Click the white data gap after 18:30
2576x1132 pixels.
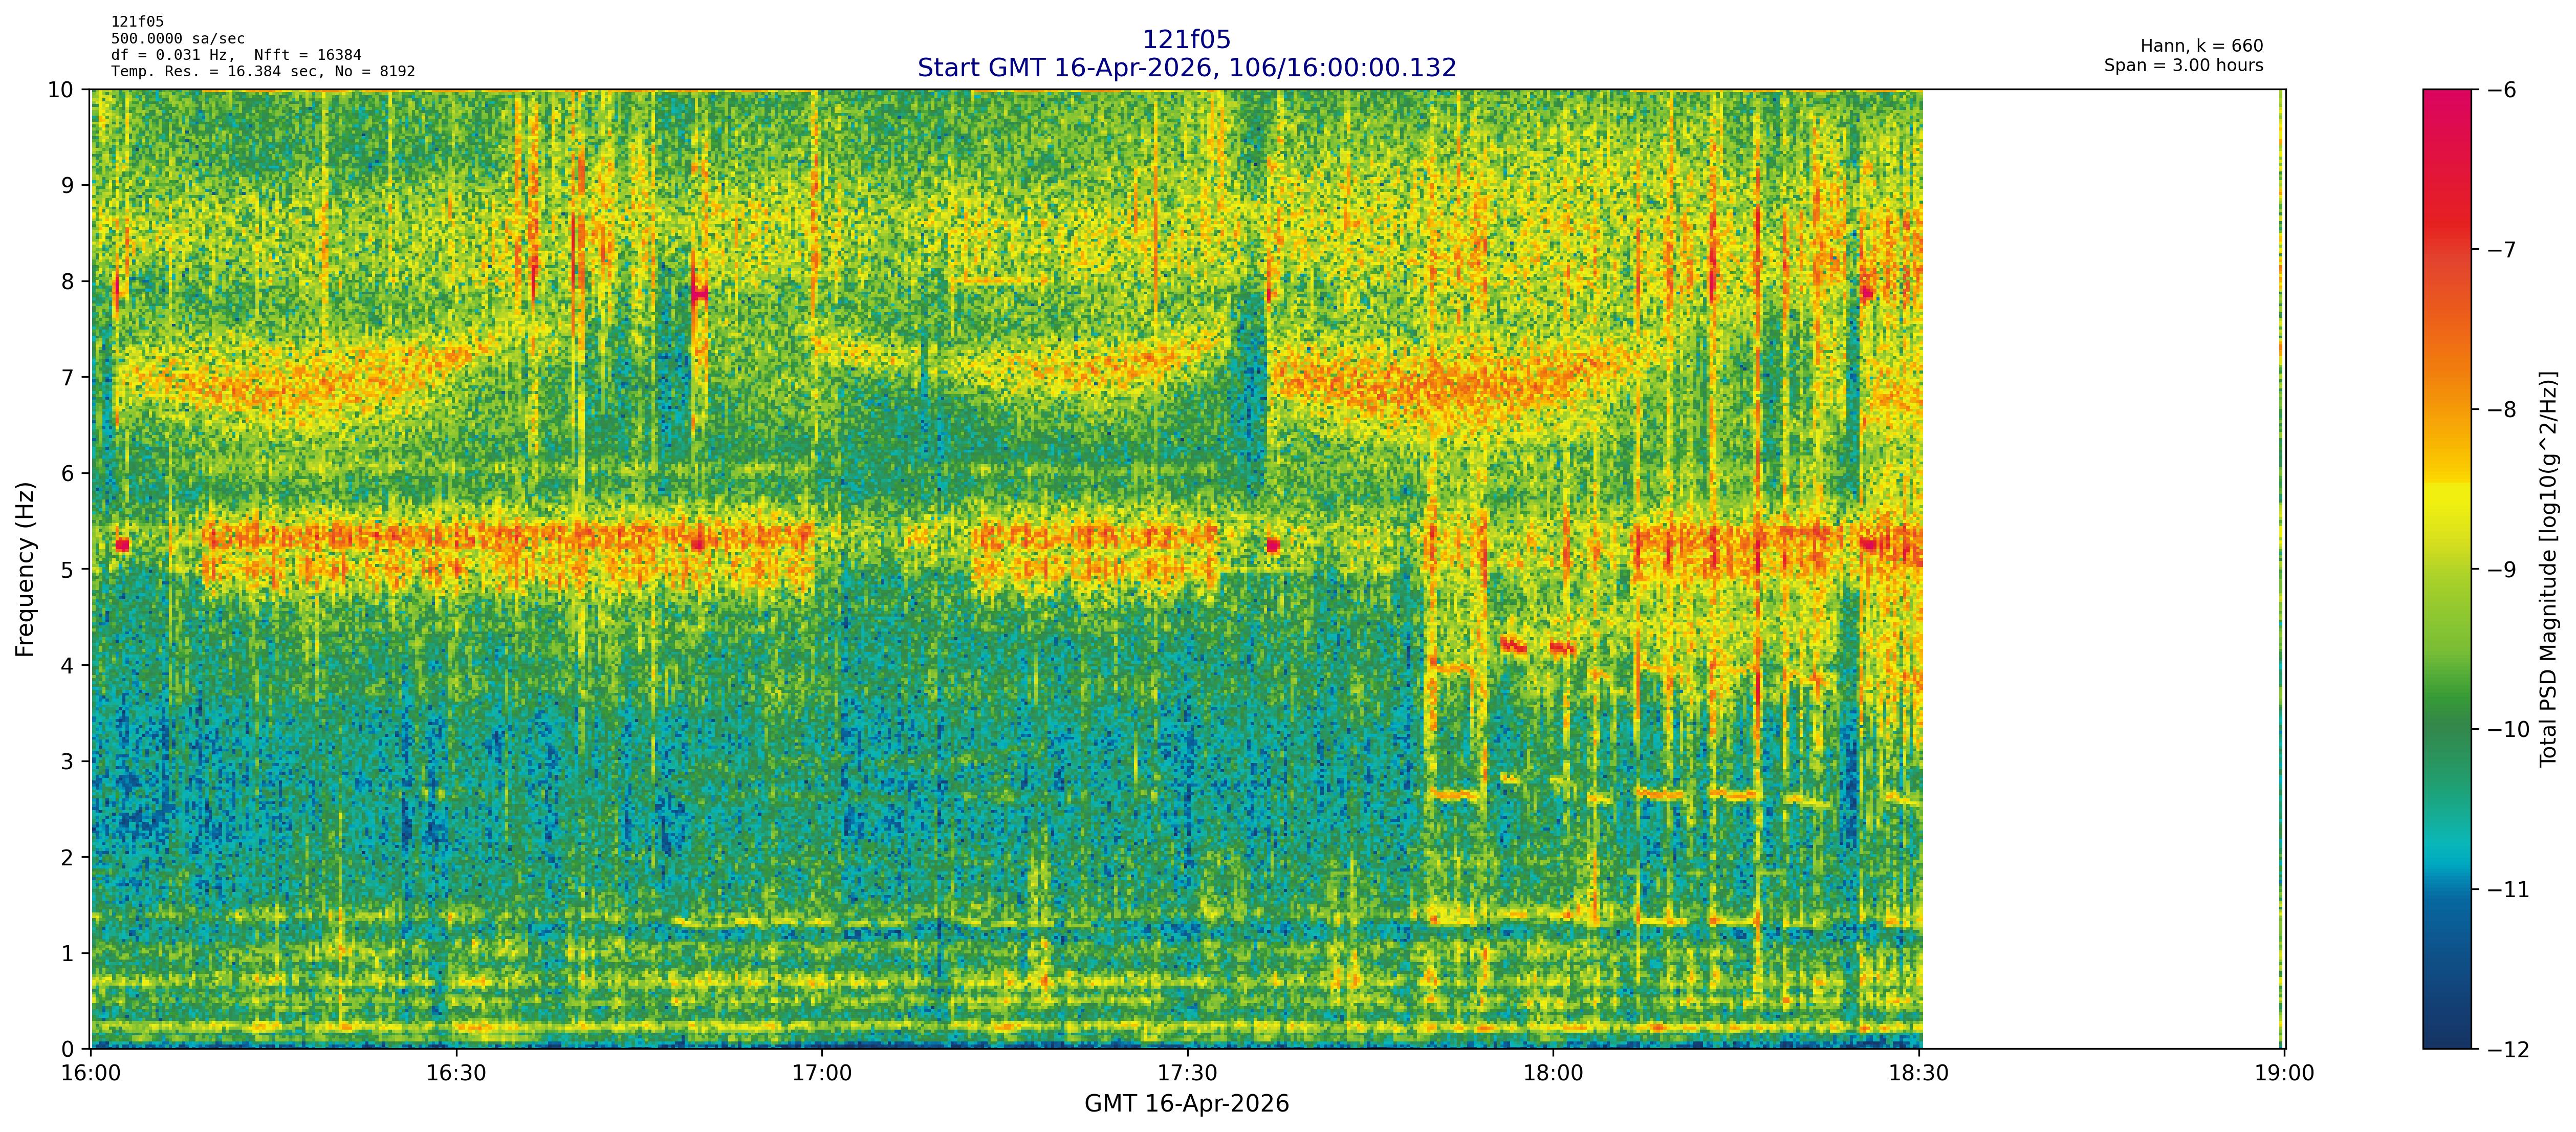pos(2100,569)
